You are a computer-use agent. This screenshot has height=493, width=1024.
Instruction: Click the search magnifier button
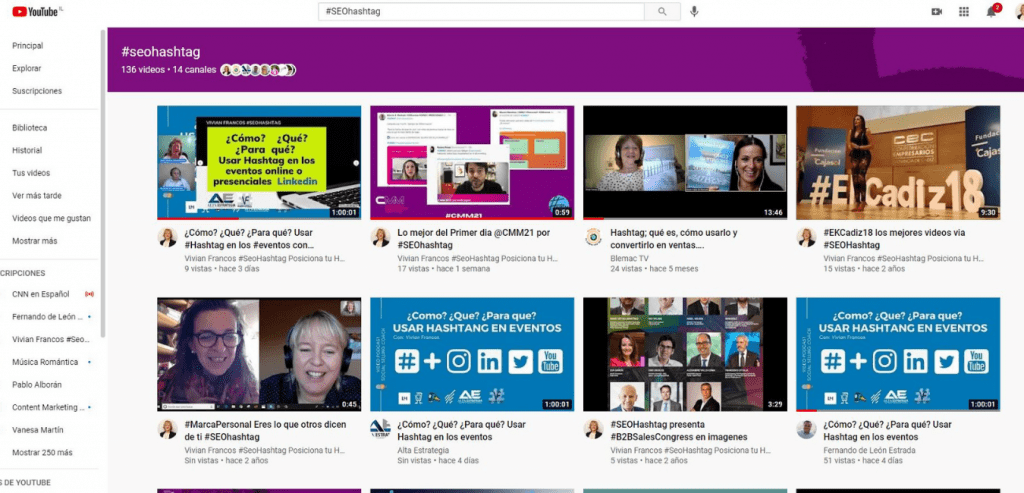662,11
